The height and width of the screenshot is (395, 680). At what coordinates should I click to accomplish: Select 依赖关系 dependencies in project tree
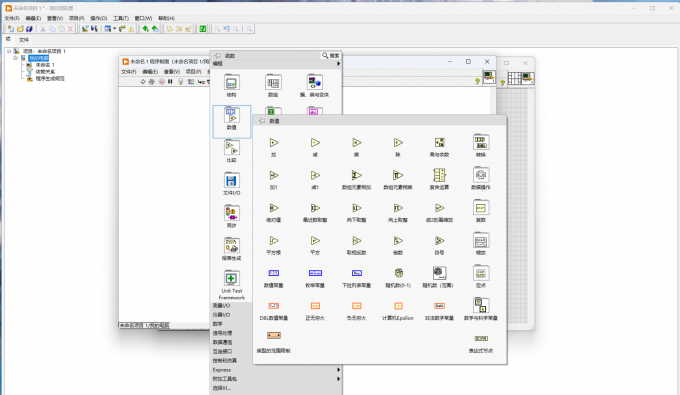[45, 72]
